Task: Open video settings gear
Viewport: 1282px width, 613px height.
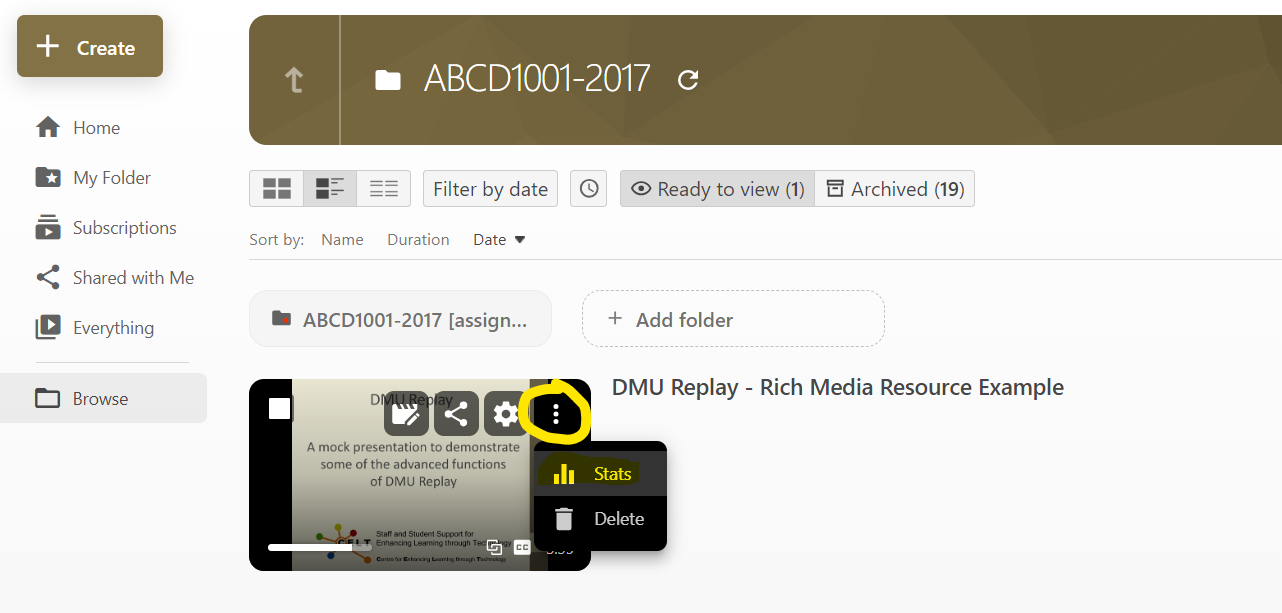Action: pos(506,413)
